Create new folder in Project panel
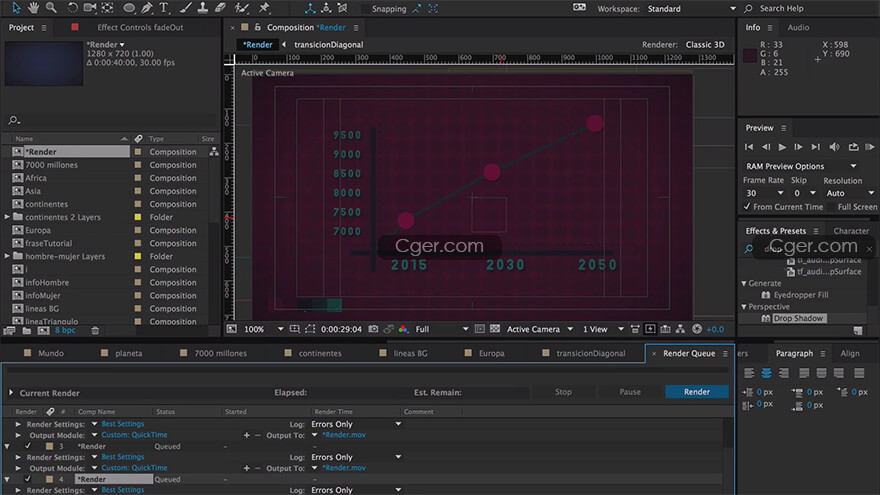Image resolution: width=880 pixels, height=495 pixels. click(26, 331)
